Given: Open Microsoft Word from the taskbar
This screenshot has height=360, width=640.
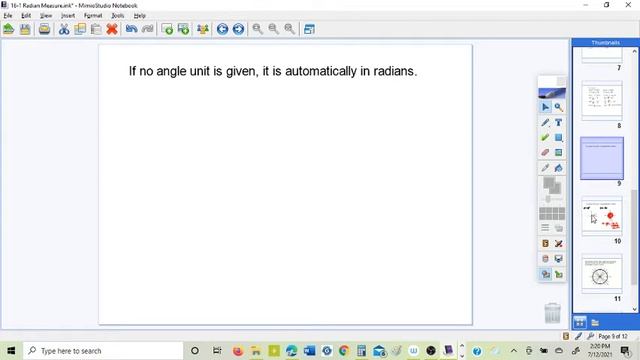Looking at the screenshot, I should [x=309, y=351].
